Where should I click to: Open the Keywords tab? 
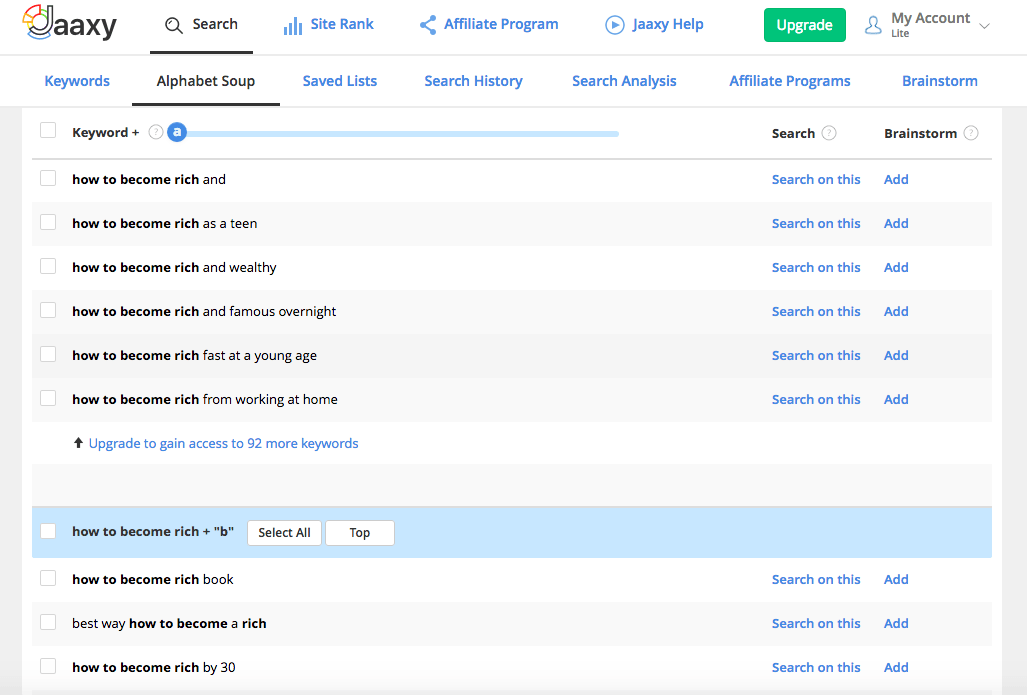pyautogui.click(x=77, y=81)
